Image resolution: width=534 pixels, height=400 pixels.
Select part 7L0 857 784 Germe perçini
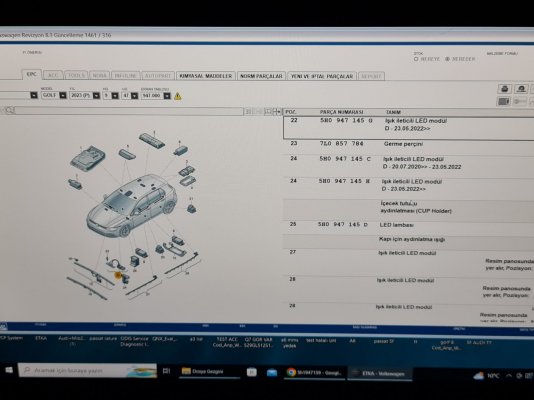pyautogui.click(x=408, y=144)
